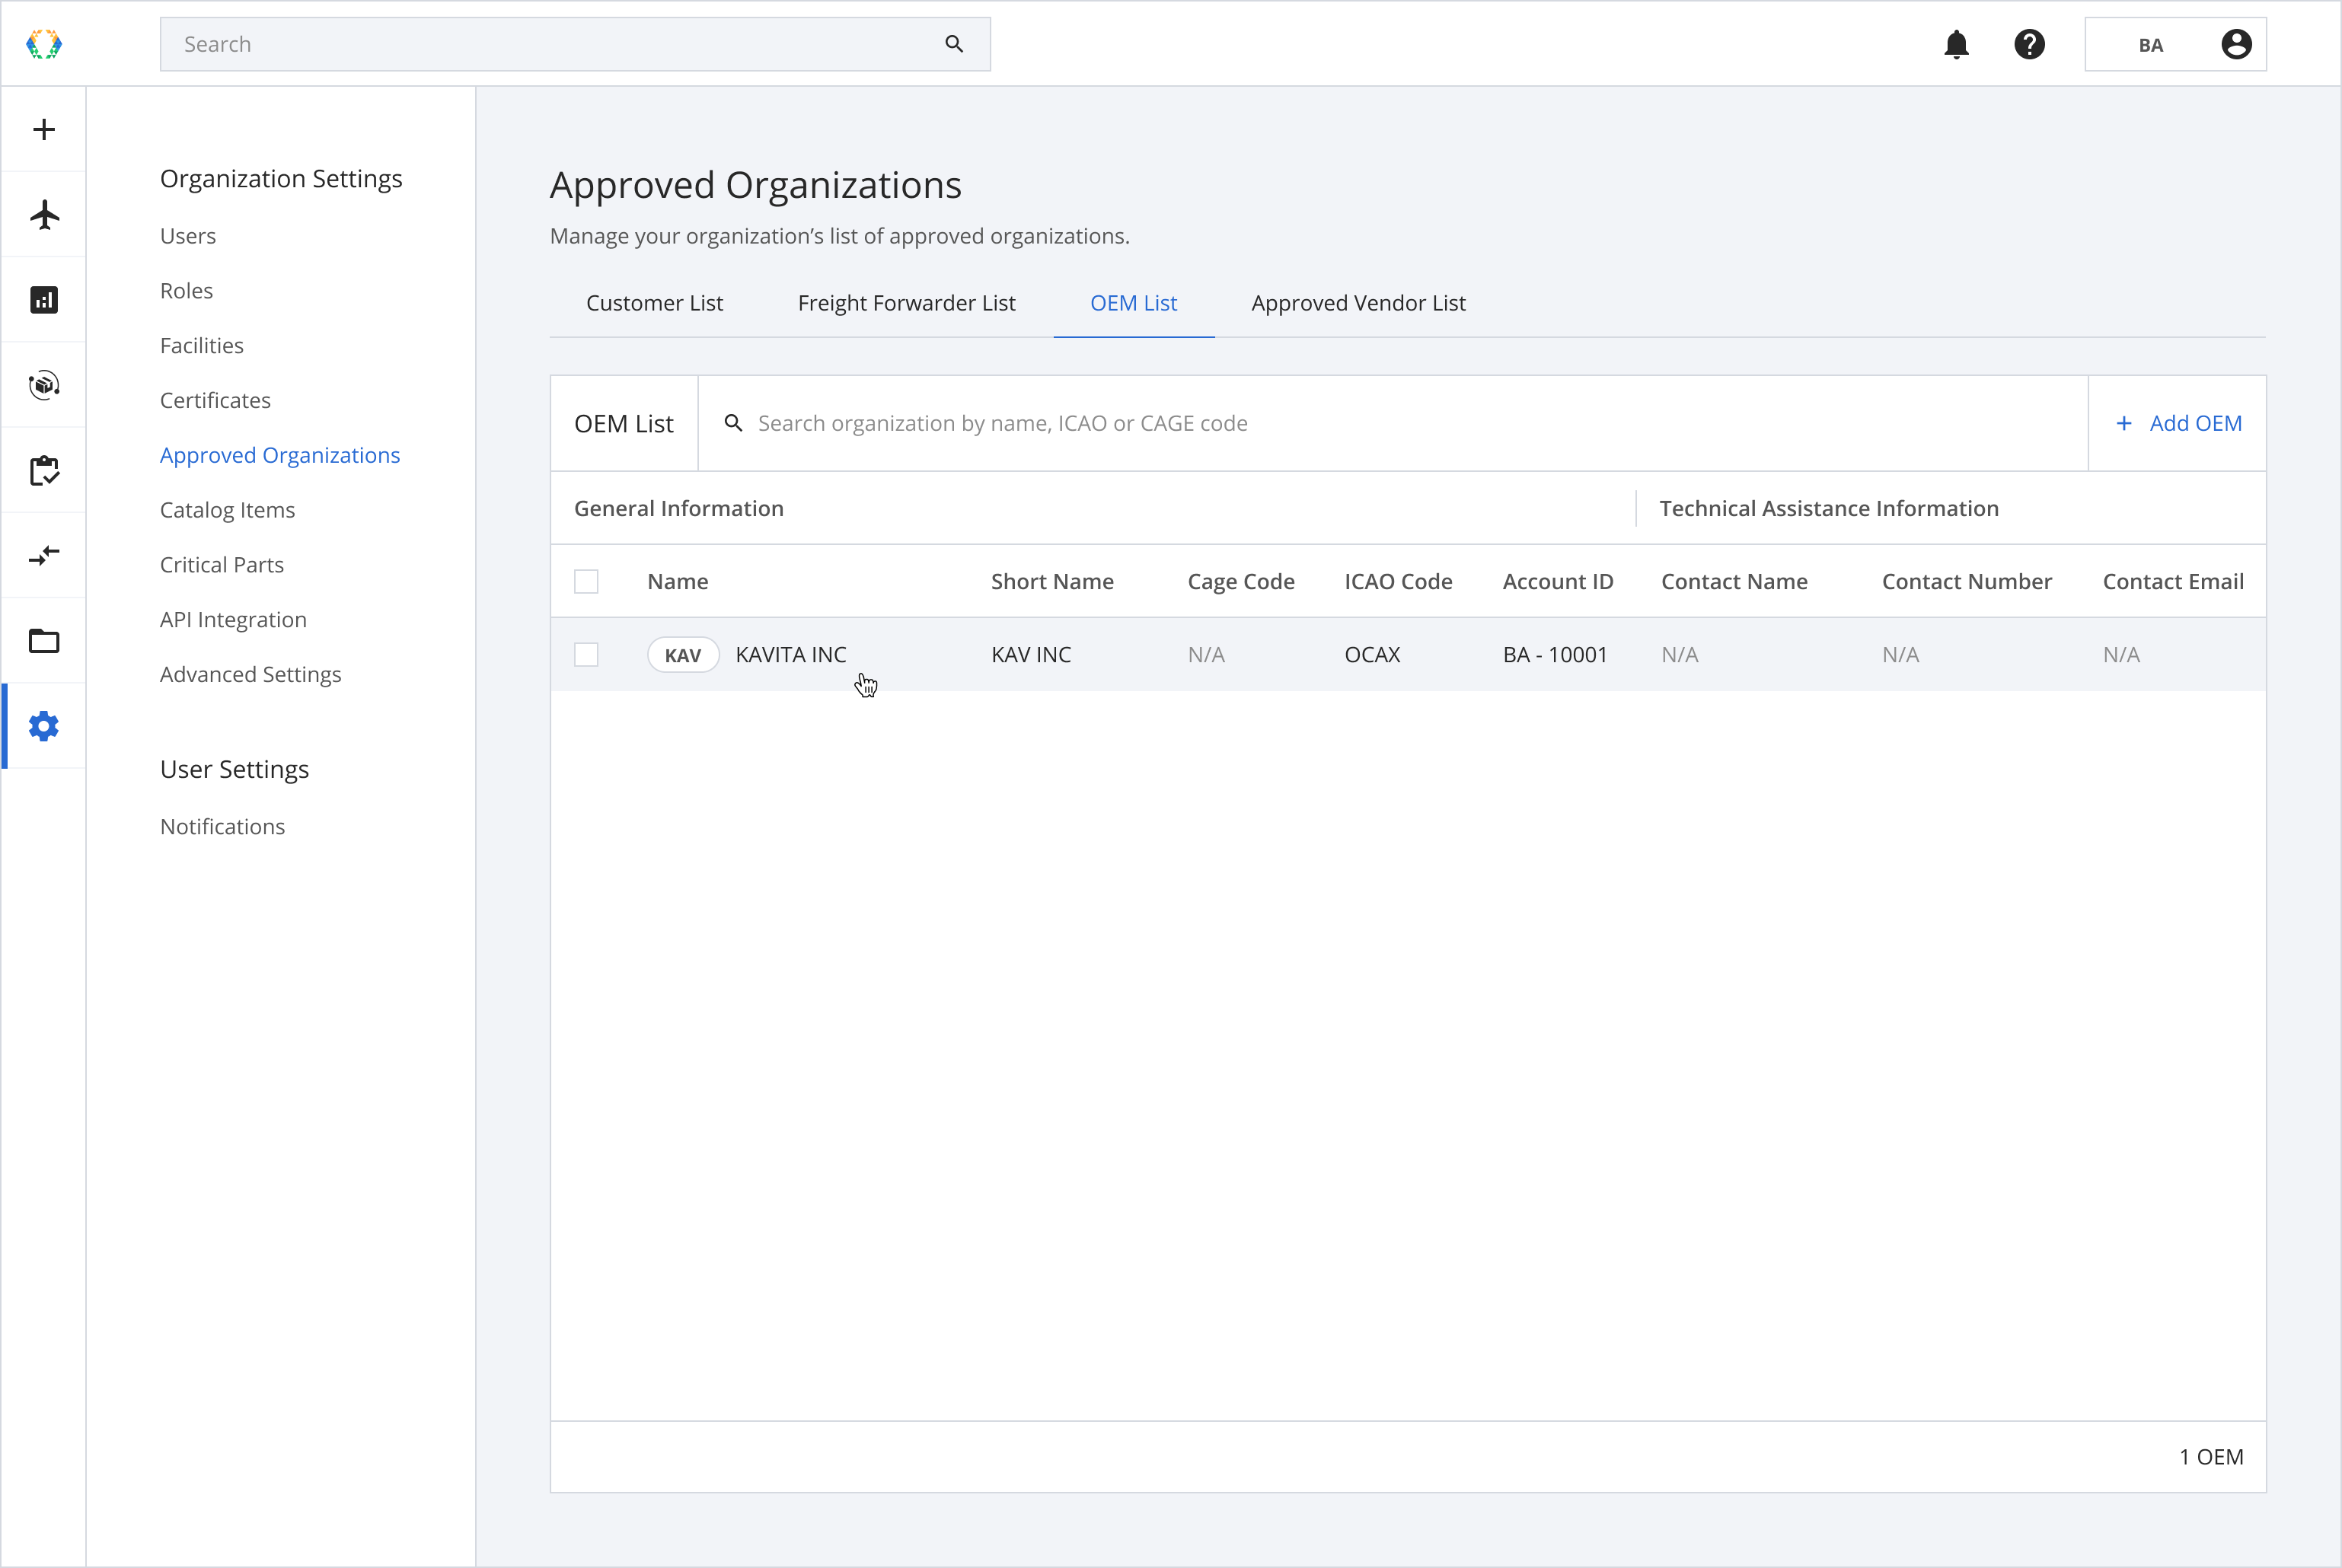
Task: Click the KAV badge in the table row
Action: point(683,655)
